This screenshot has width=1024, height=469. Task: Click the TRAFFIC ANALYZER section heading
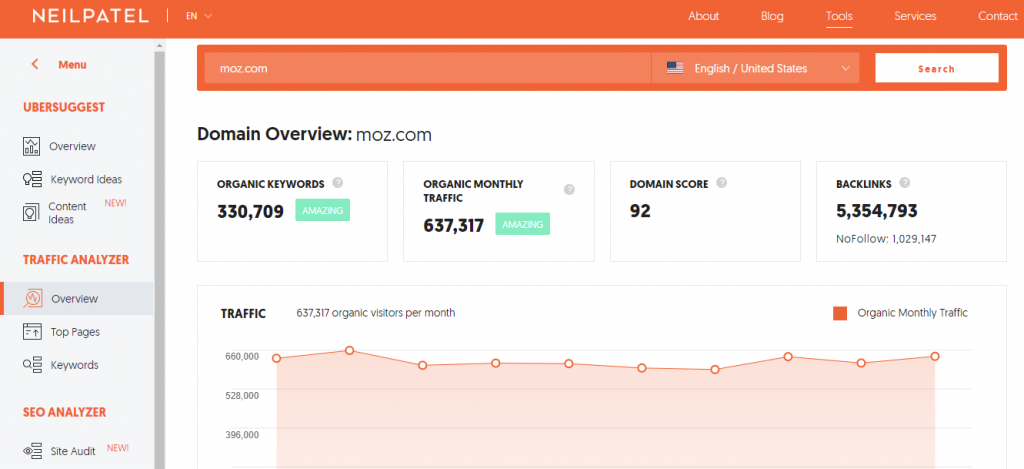[x=76, y=259]
